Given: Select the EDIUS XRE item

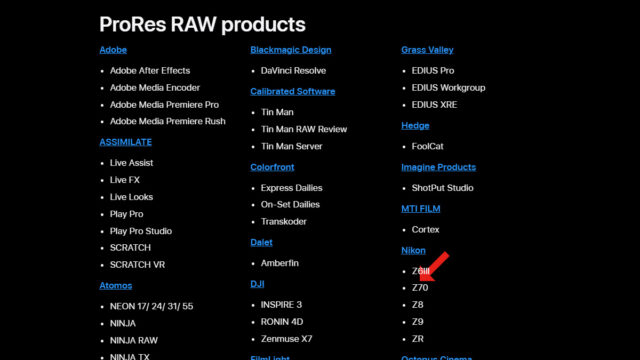Looking at the screenshot, I should pyautogui.click(x=434, y=105).
